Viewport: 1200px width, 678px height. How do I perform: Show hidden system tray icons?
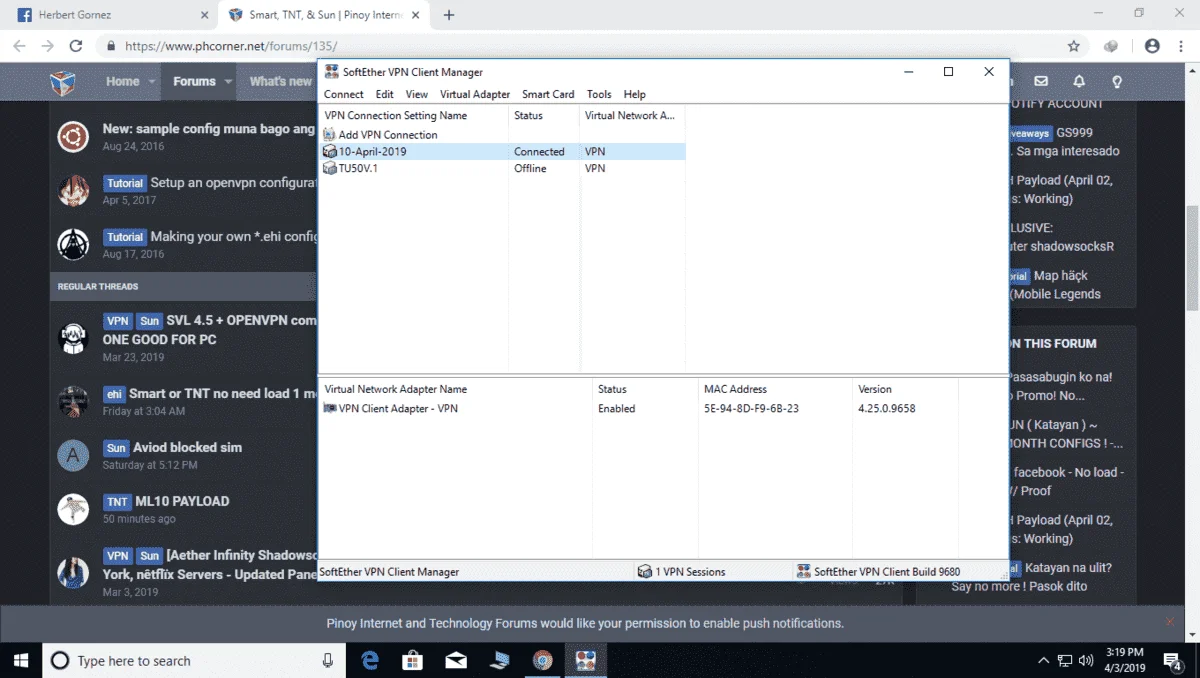1043,660
